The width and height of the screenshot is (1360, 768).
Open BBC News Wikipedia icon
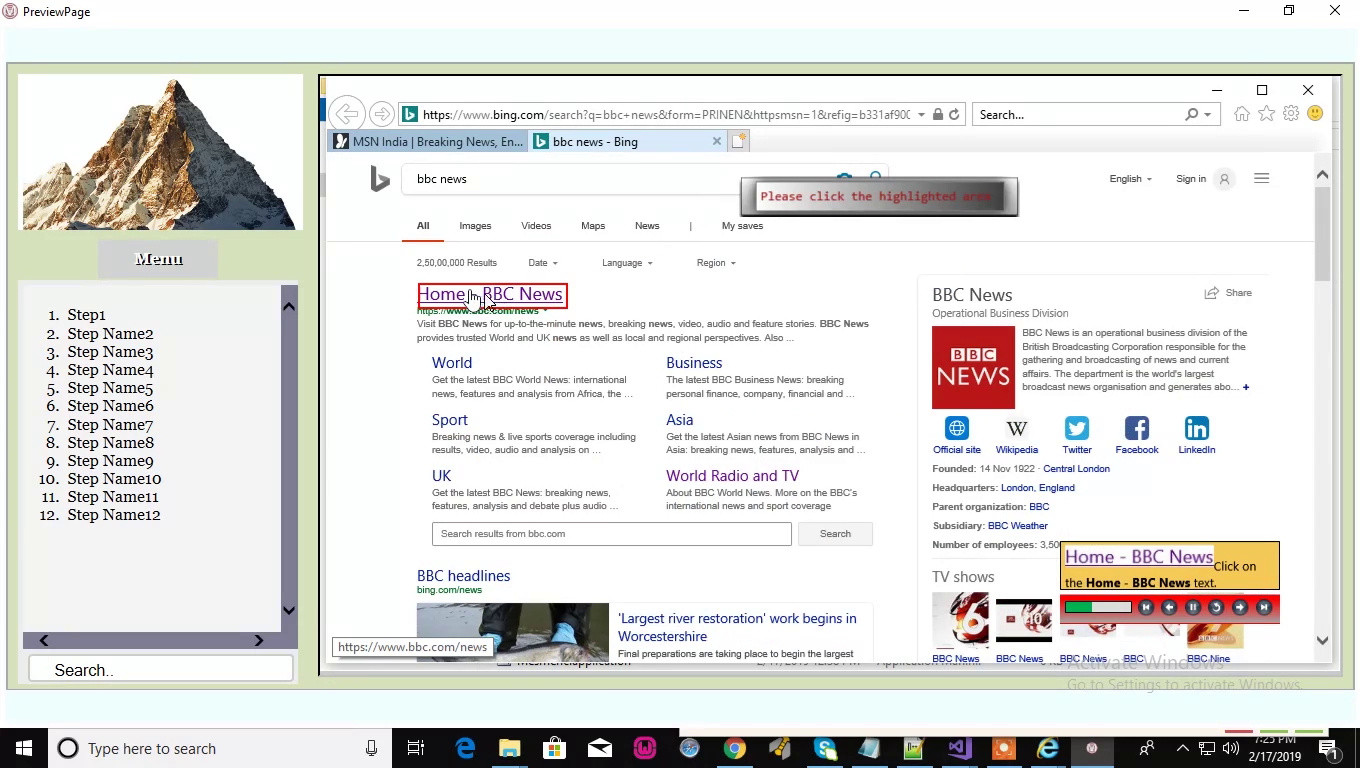point(1017,429)
